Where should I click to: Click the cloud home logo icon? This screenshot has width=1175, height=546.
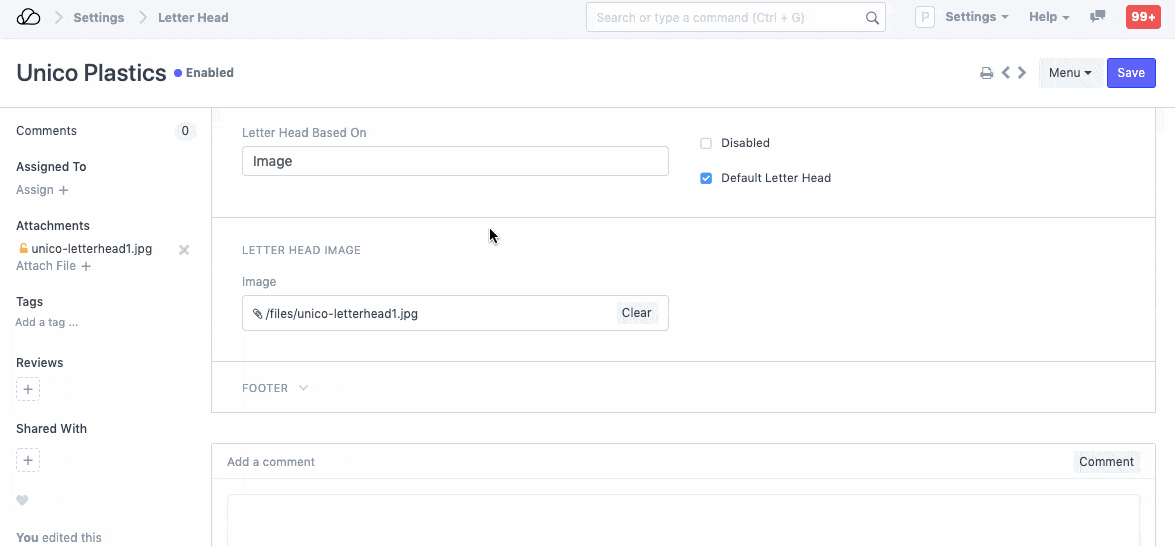tap(29, 17)
